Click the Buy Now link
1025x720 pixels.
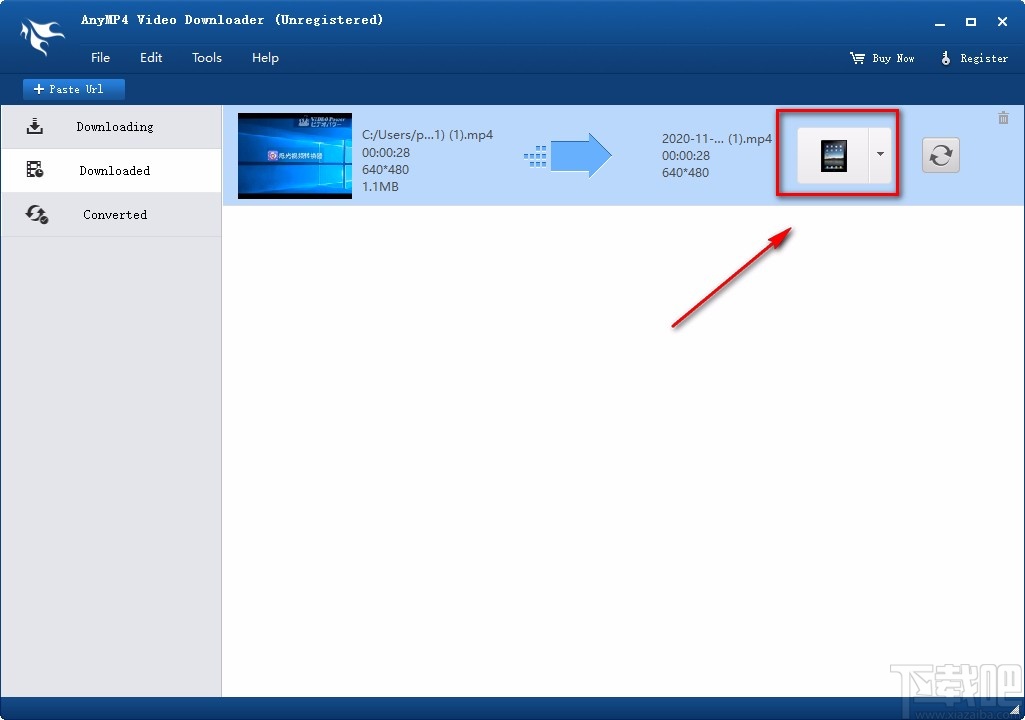(893, 58)
